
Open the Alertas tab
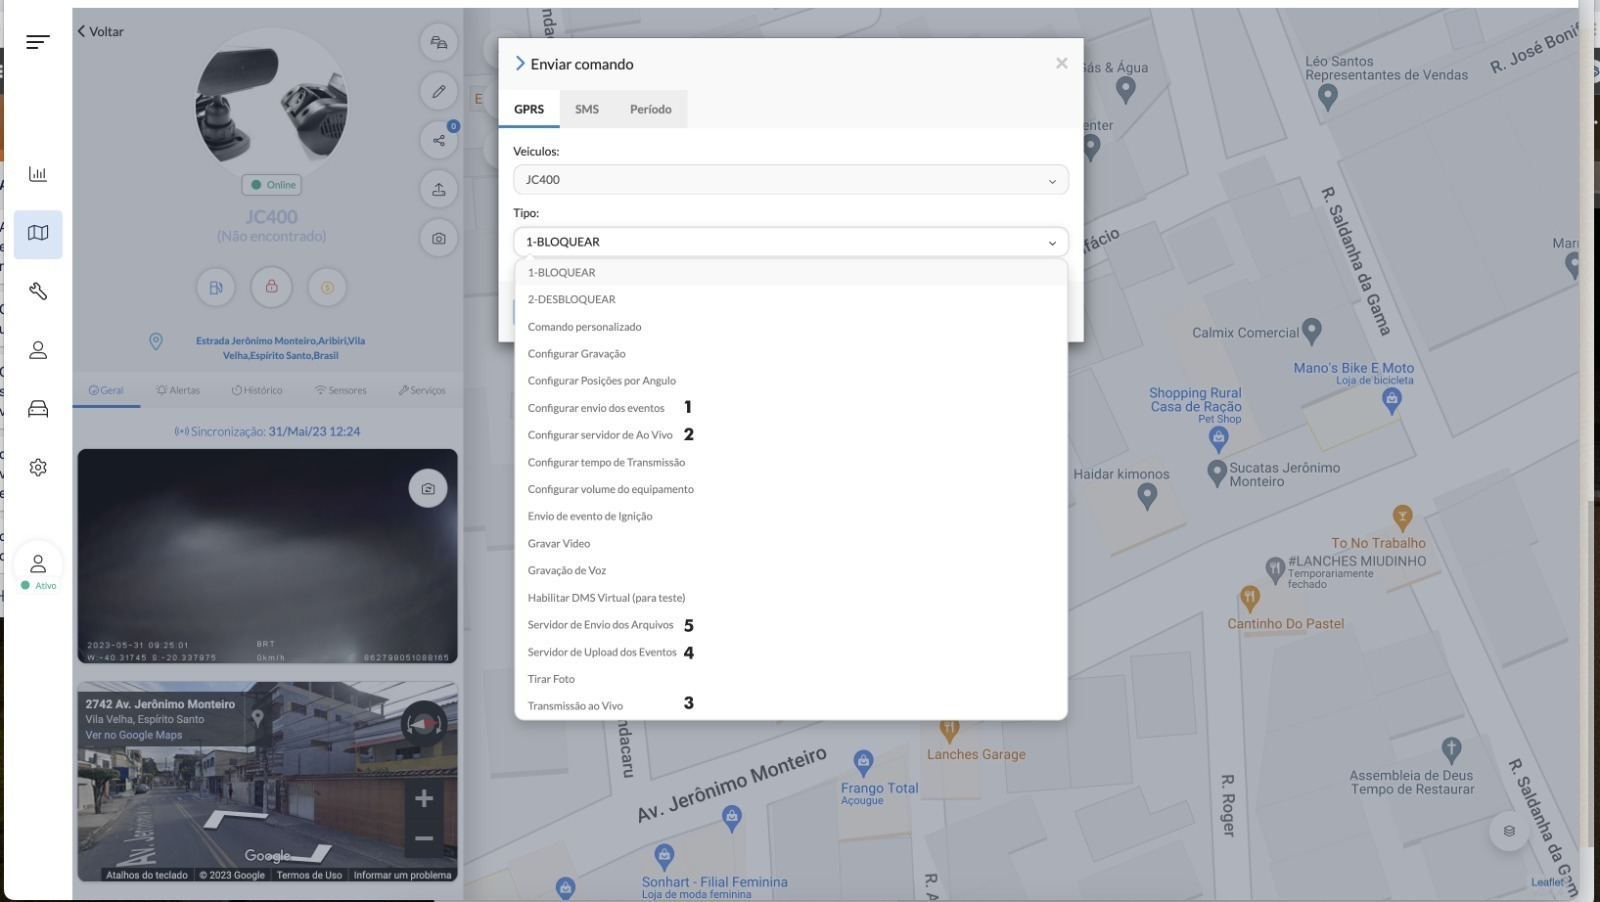click(x=178, y=390)
